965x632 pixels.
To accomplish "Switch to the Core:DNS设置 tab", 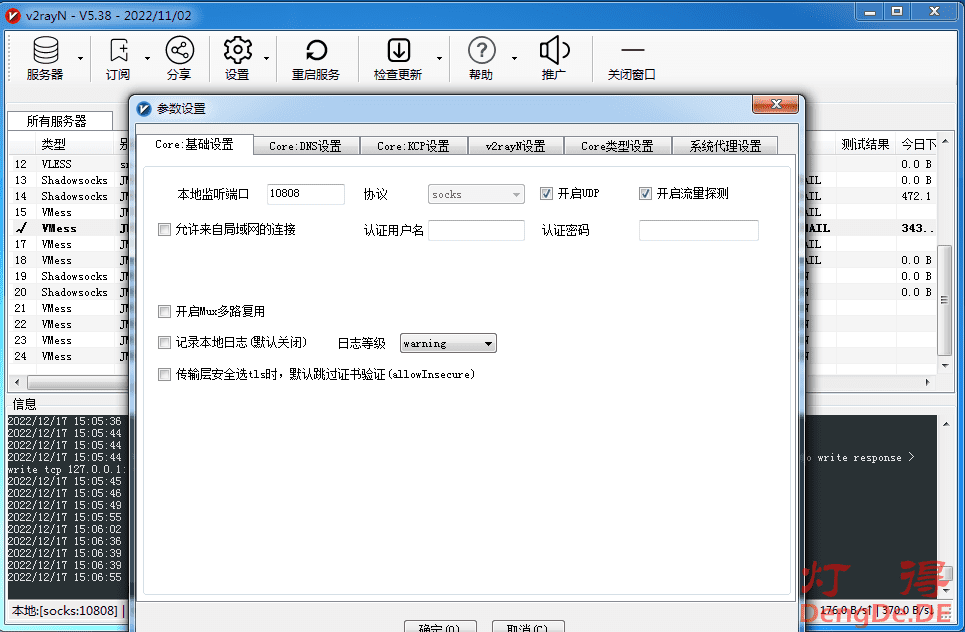I will tap(305, 146).
